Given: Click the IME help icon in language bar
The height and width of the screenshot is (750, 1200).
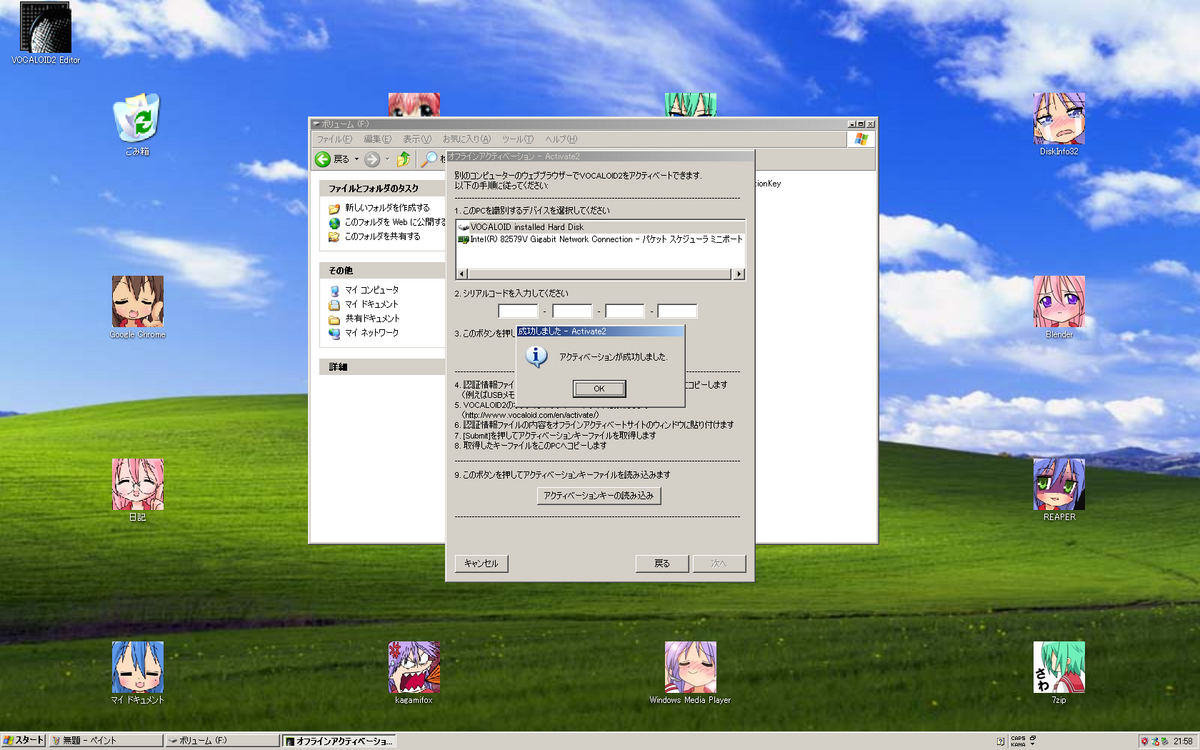Looking at the screenshot, I should 1000,740.
